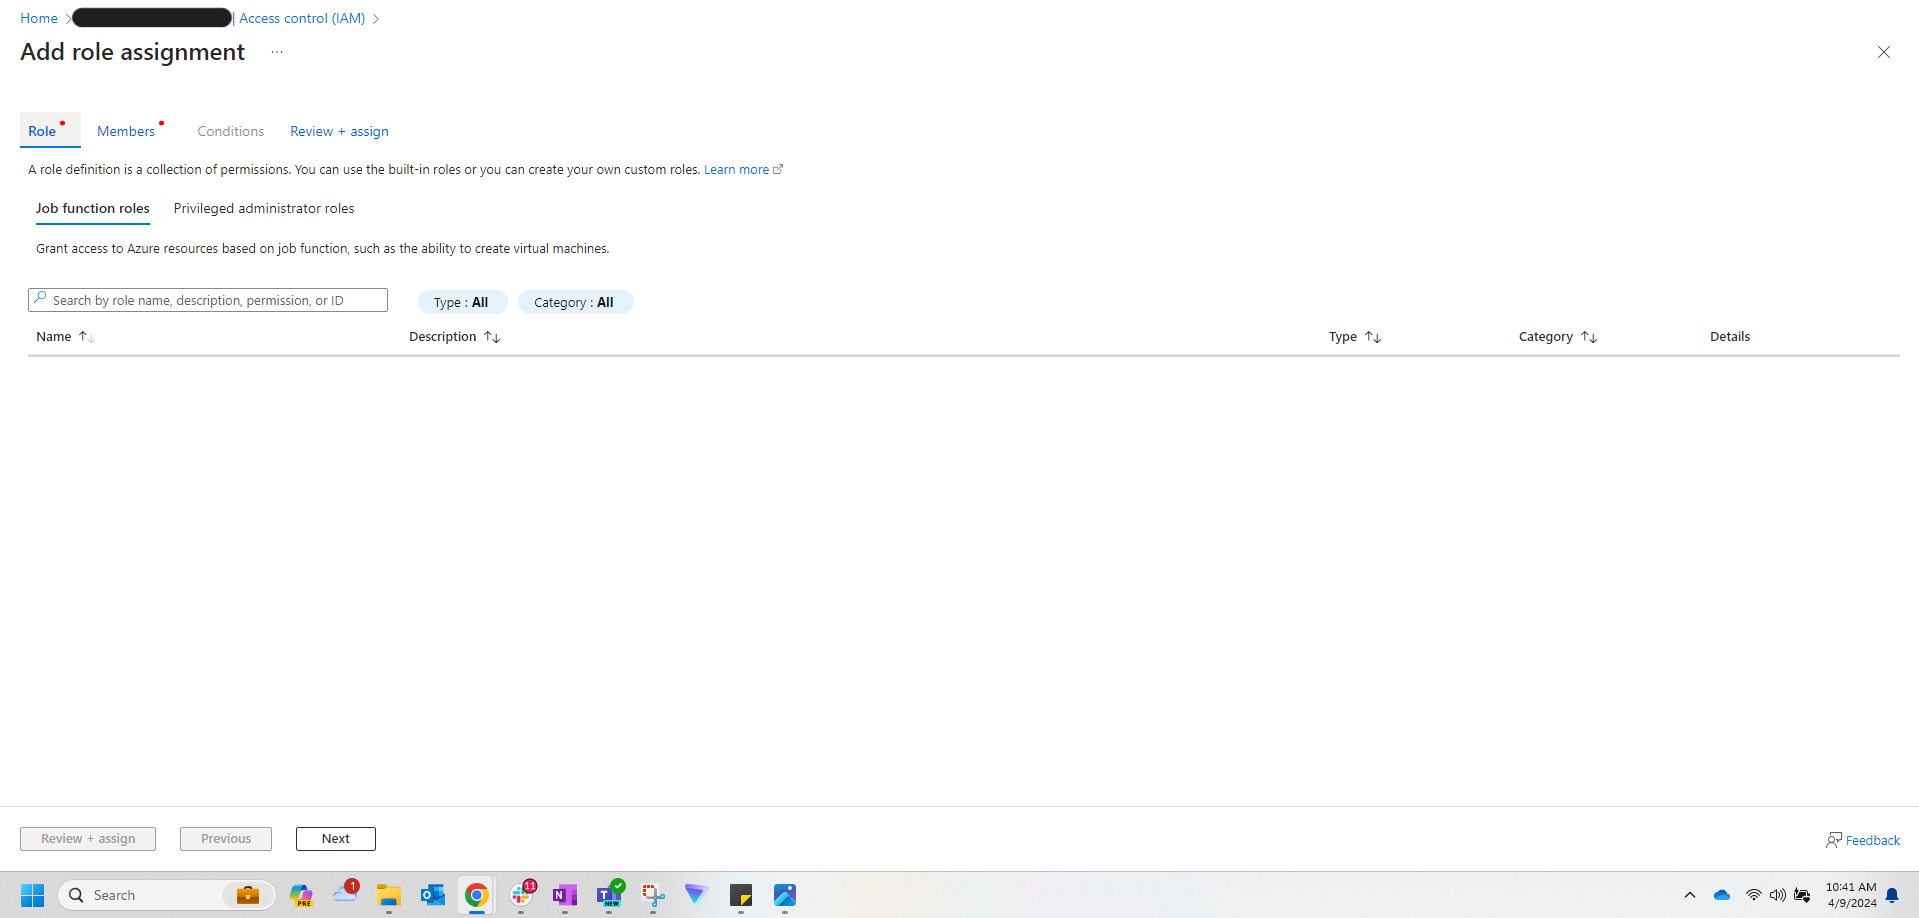Switch to the Conditions tab
This screenshot has height=918, width=1919.
coord(231,131)
